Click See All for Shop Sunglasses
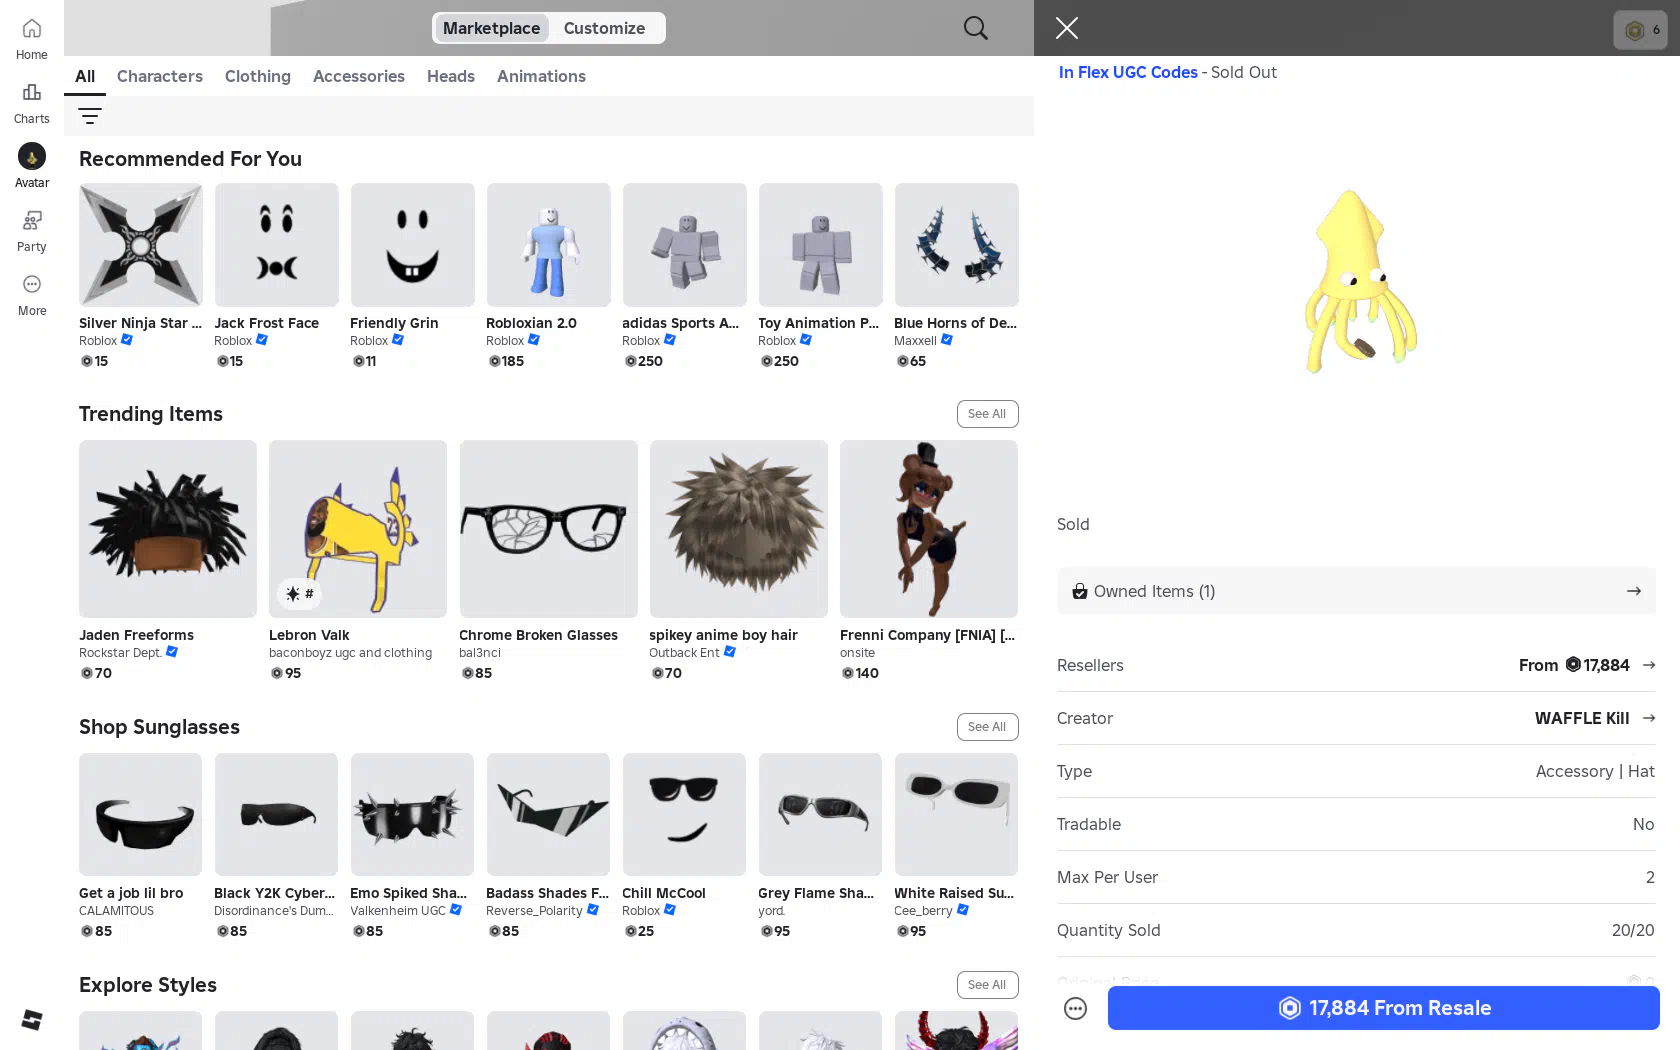This screenshot has width=1680, height=1050. coord(987,727)
